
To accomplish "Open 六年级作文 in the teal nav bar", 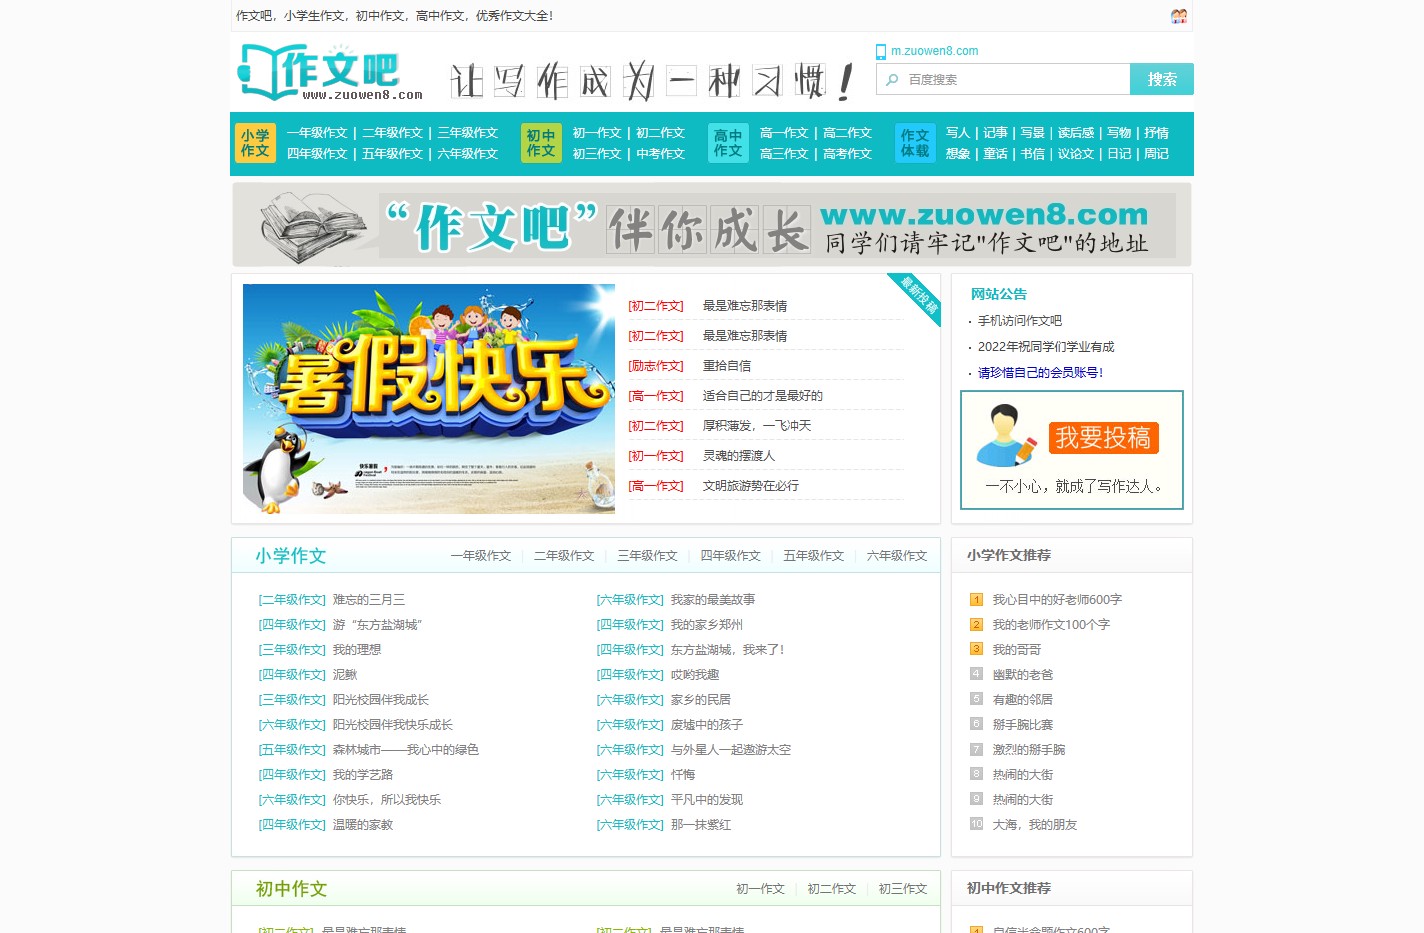I will click(467, 154).
